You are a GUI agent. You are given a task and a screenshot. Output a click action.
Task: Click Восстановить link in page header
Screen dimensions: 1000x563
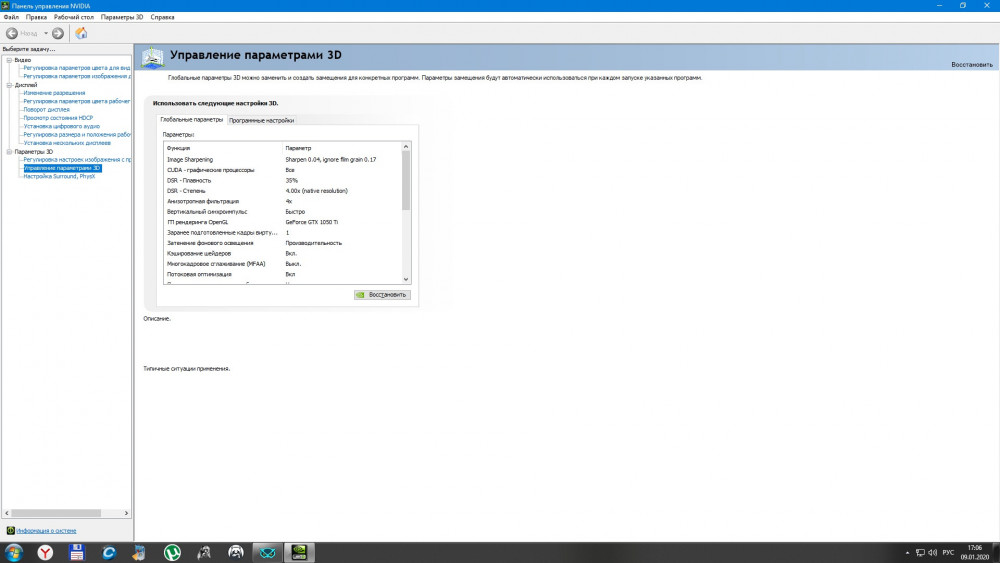971,64
